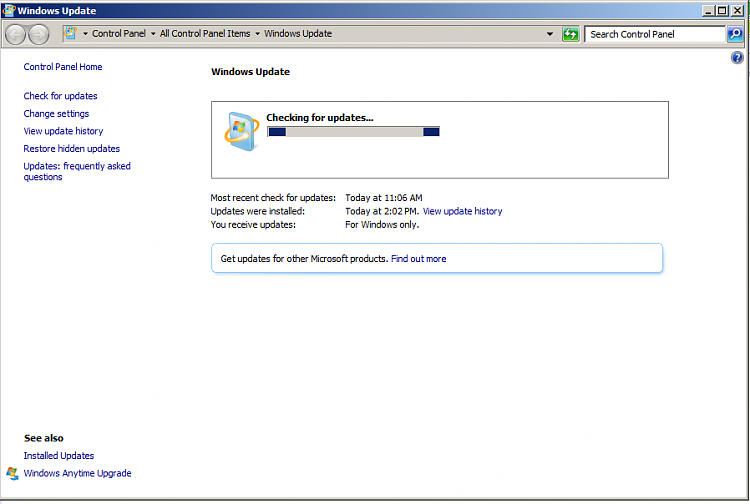Go to Control Panel Home
Viewport: 750px width, 504px height.
(x=63, y=67)
